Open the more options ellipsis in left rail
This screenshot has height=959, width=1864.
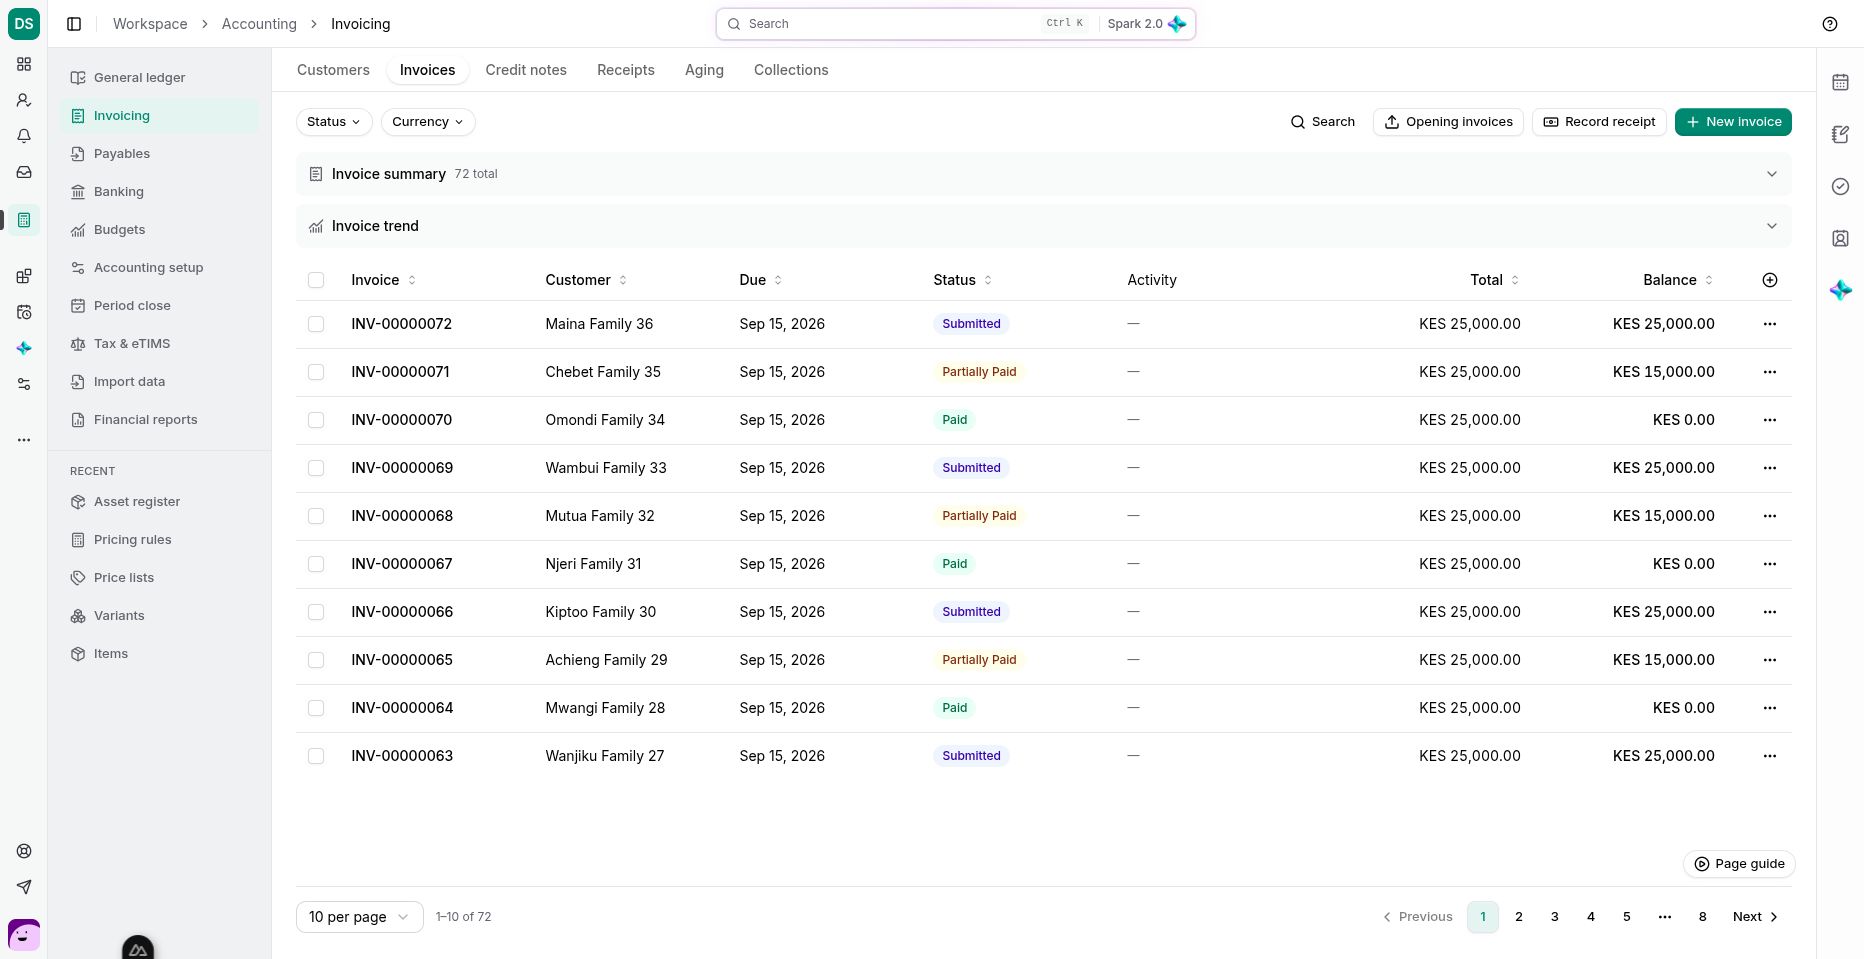coord(24,440)
